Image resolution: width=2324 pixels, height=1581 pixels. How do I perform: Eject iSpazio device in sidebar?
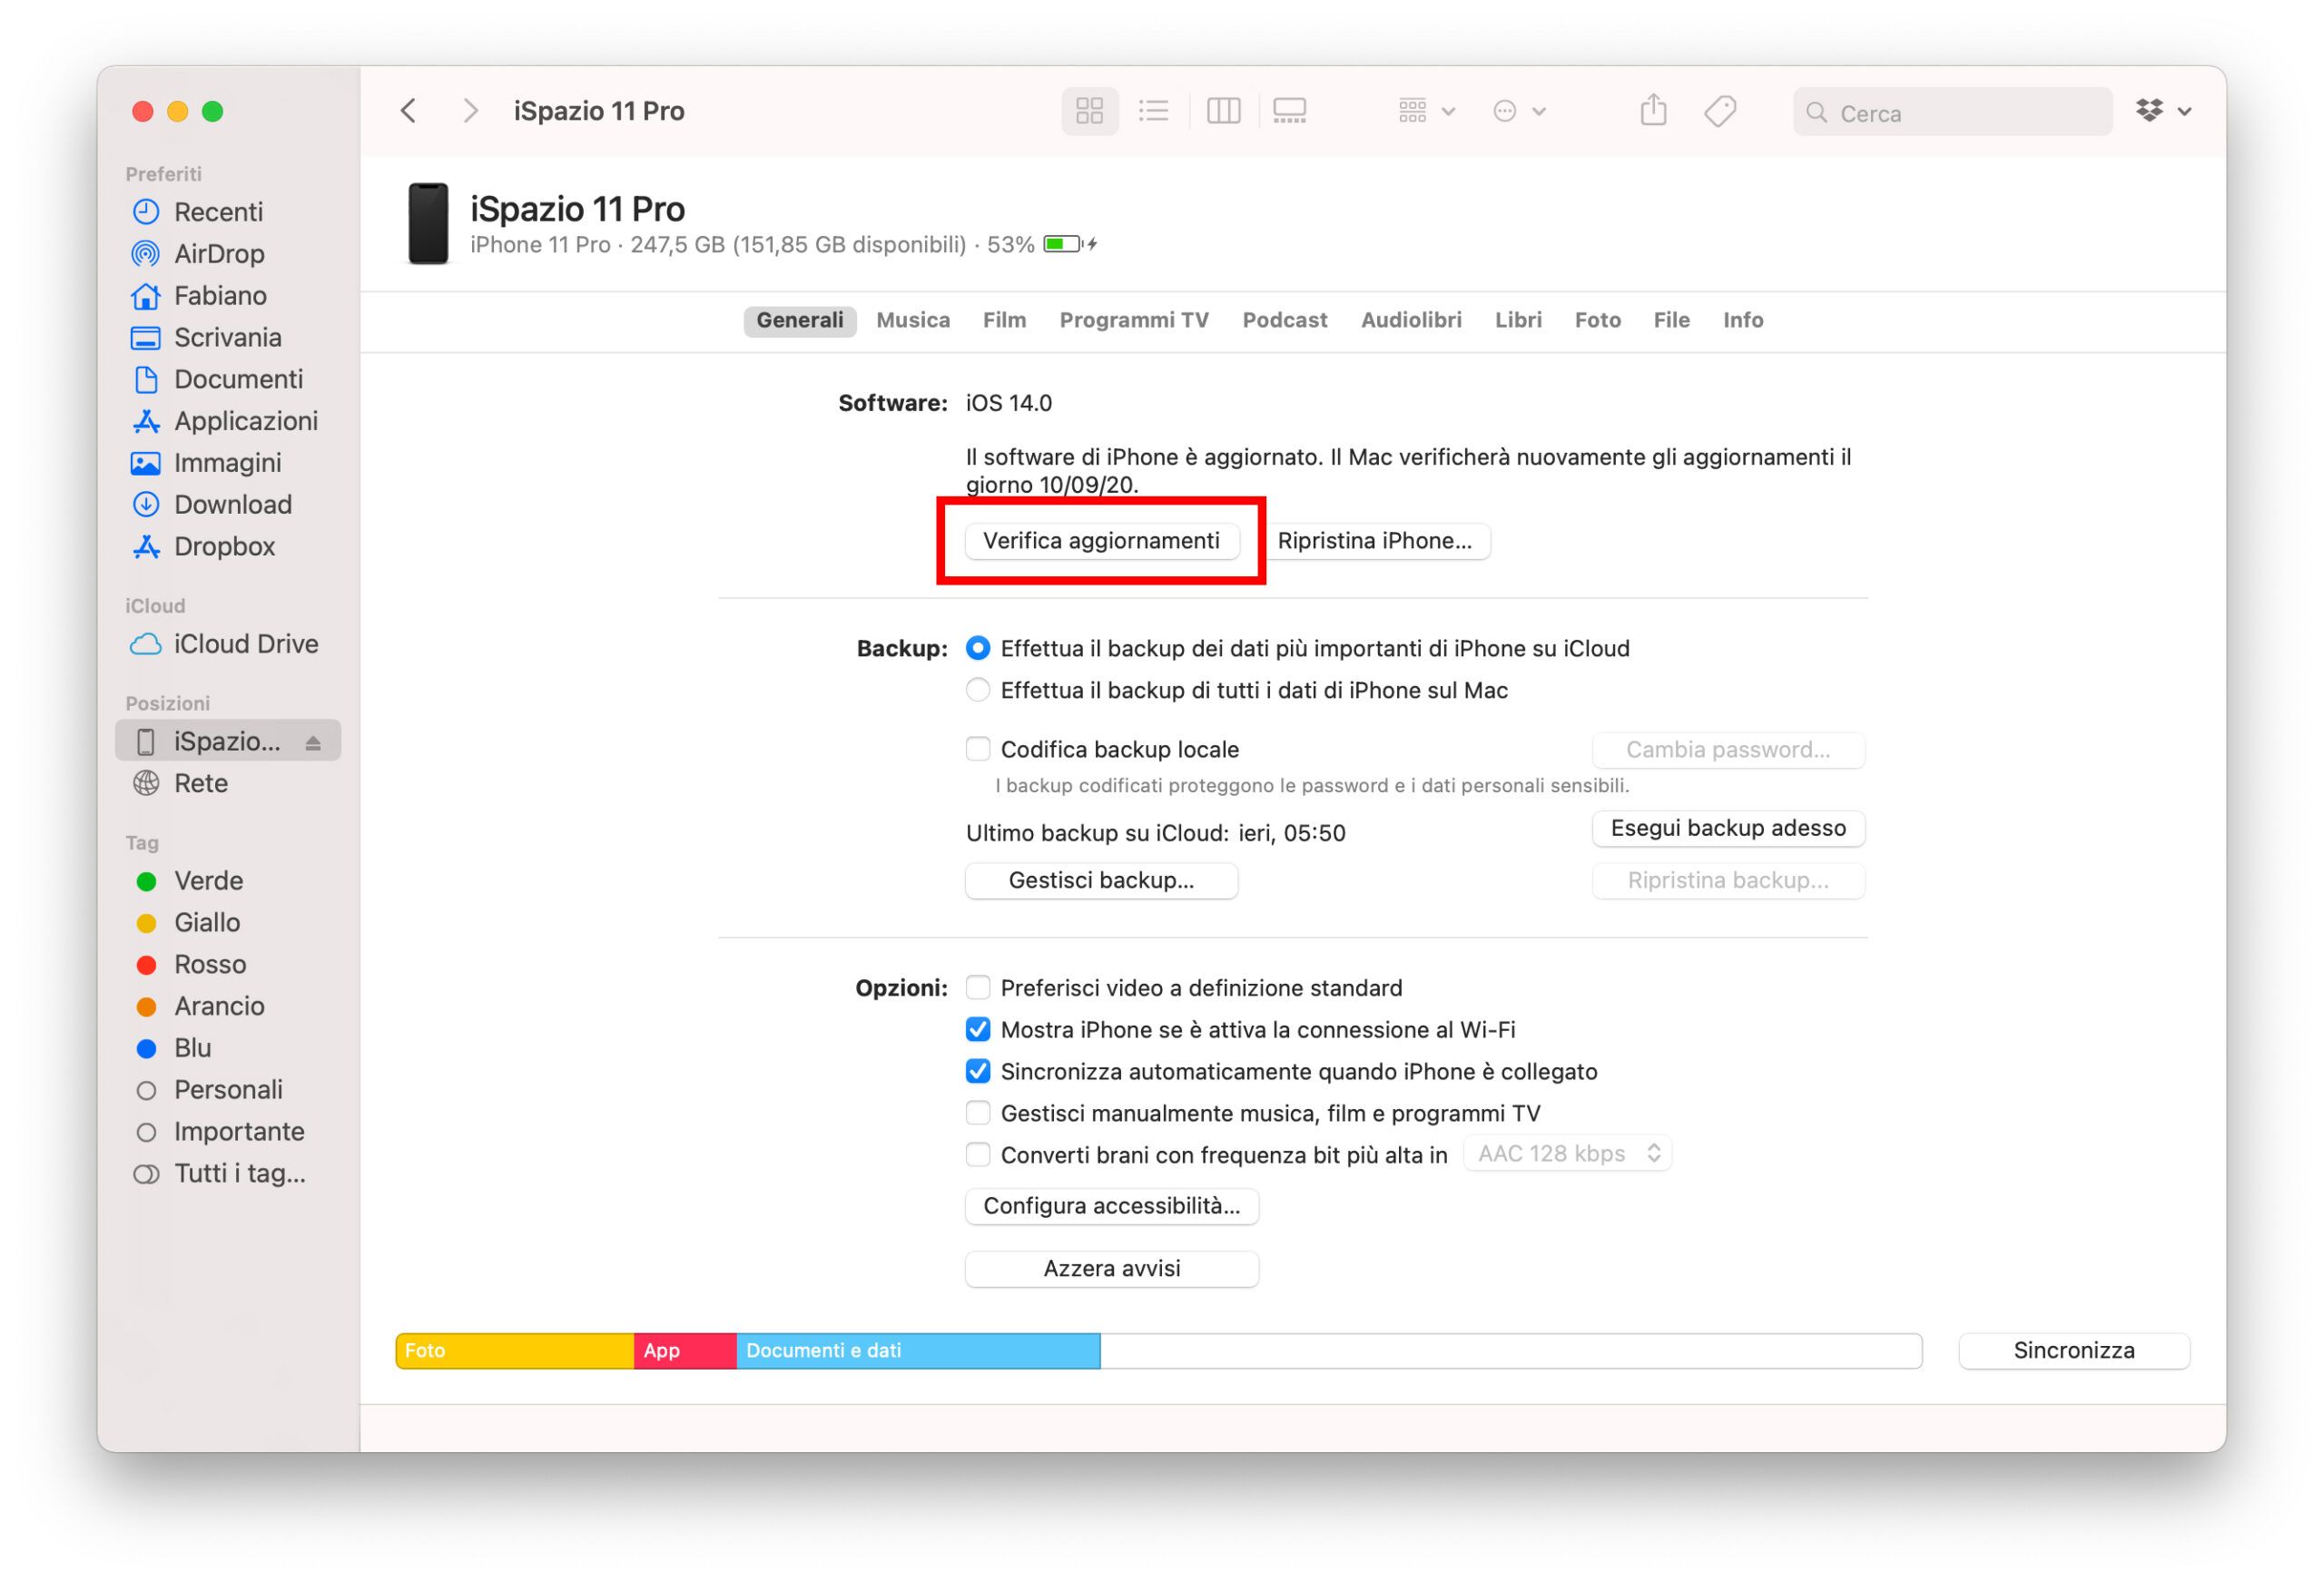coord(313,743)
